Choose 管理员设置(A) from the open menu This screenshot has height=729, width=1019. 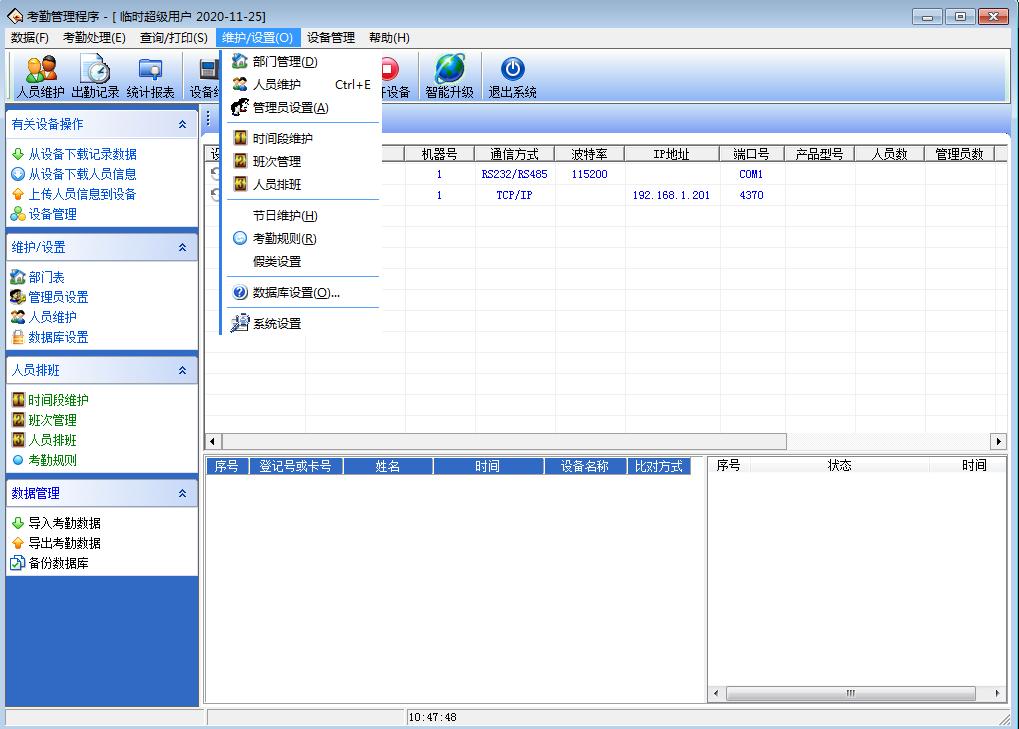coord(290,108)
